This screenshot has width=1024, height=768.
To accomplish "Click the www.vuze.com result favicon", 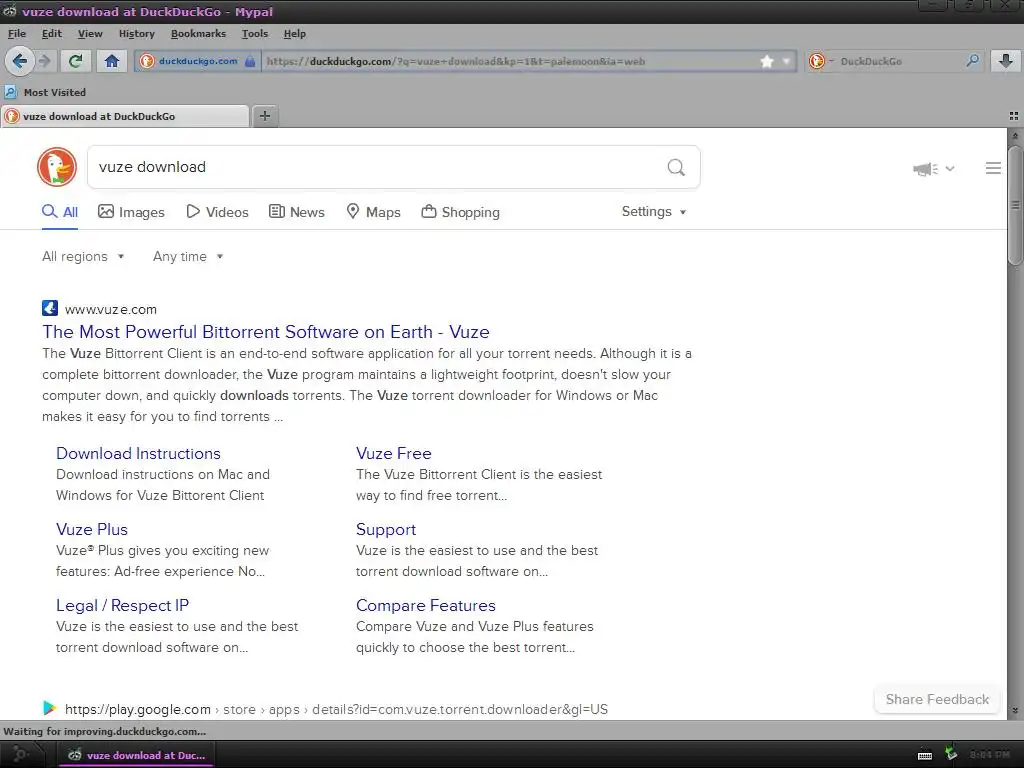I will [x=50, y=308].
